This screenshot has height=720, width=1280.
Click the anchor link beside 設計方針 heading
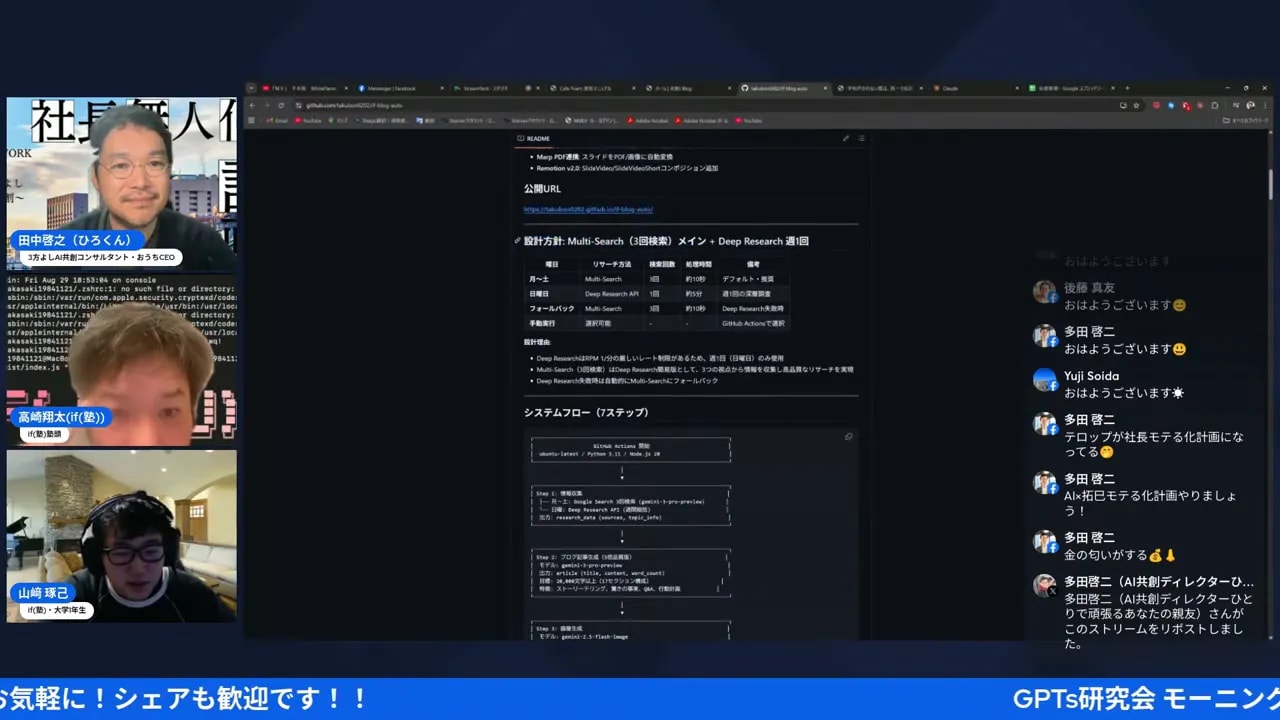(x=516, y=241)
